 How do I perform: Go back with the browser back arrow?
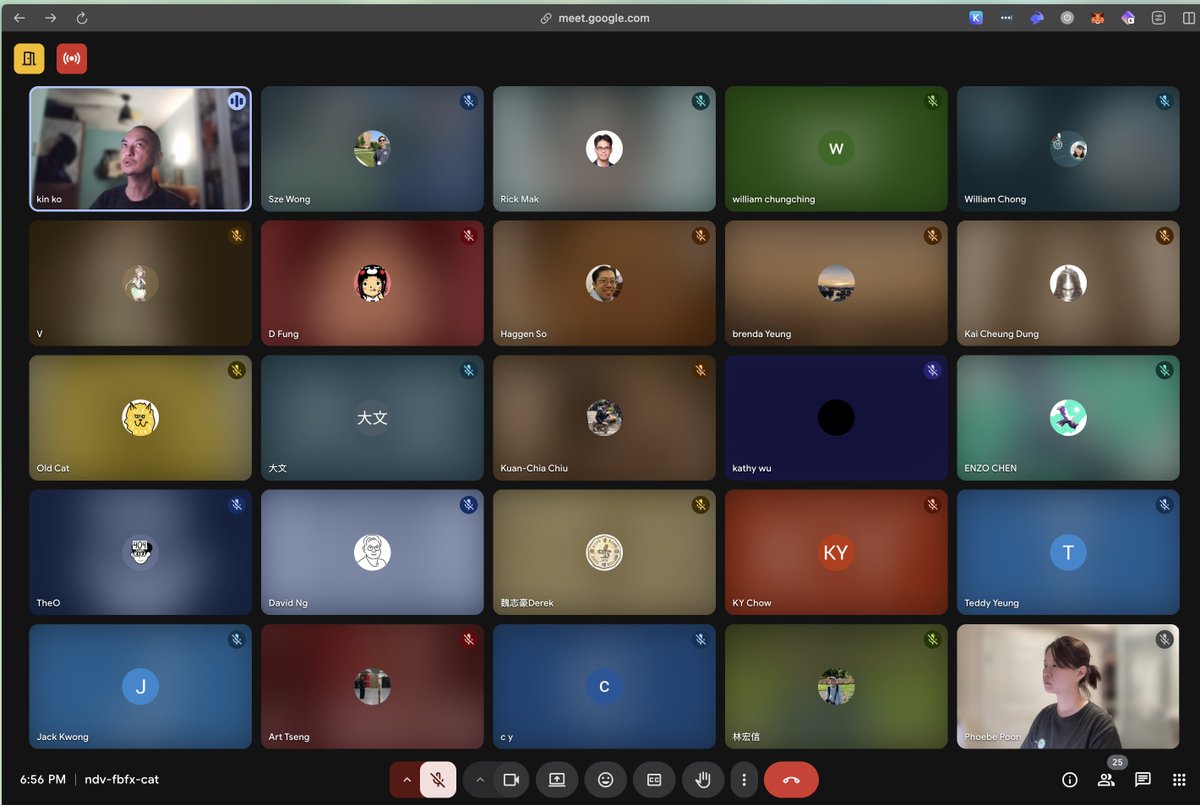tap(19, 18)
